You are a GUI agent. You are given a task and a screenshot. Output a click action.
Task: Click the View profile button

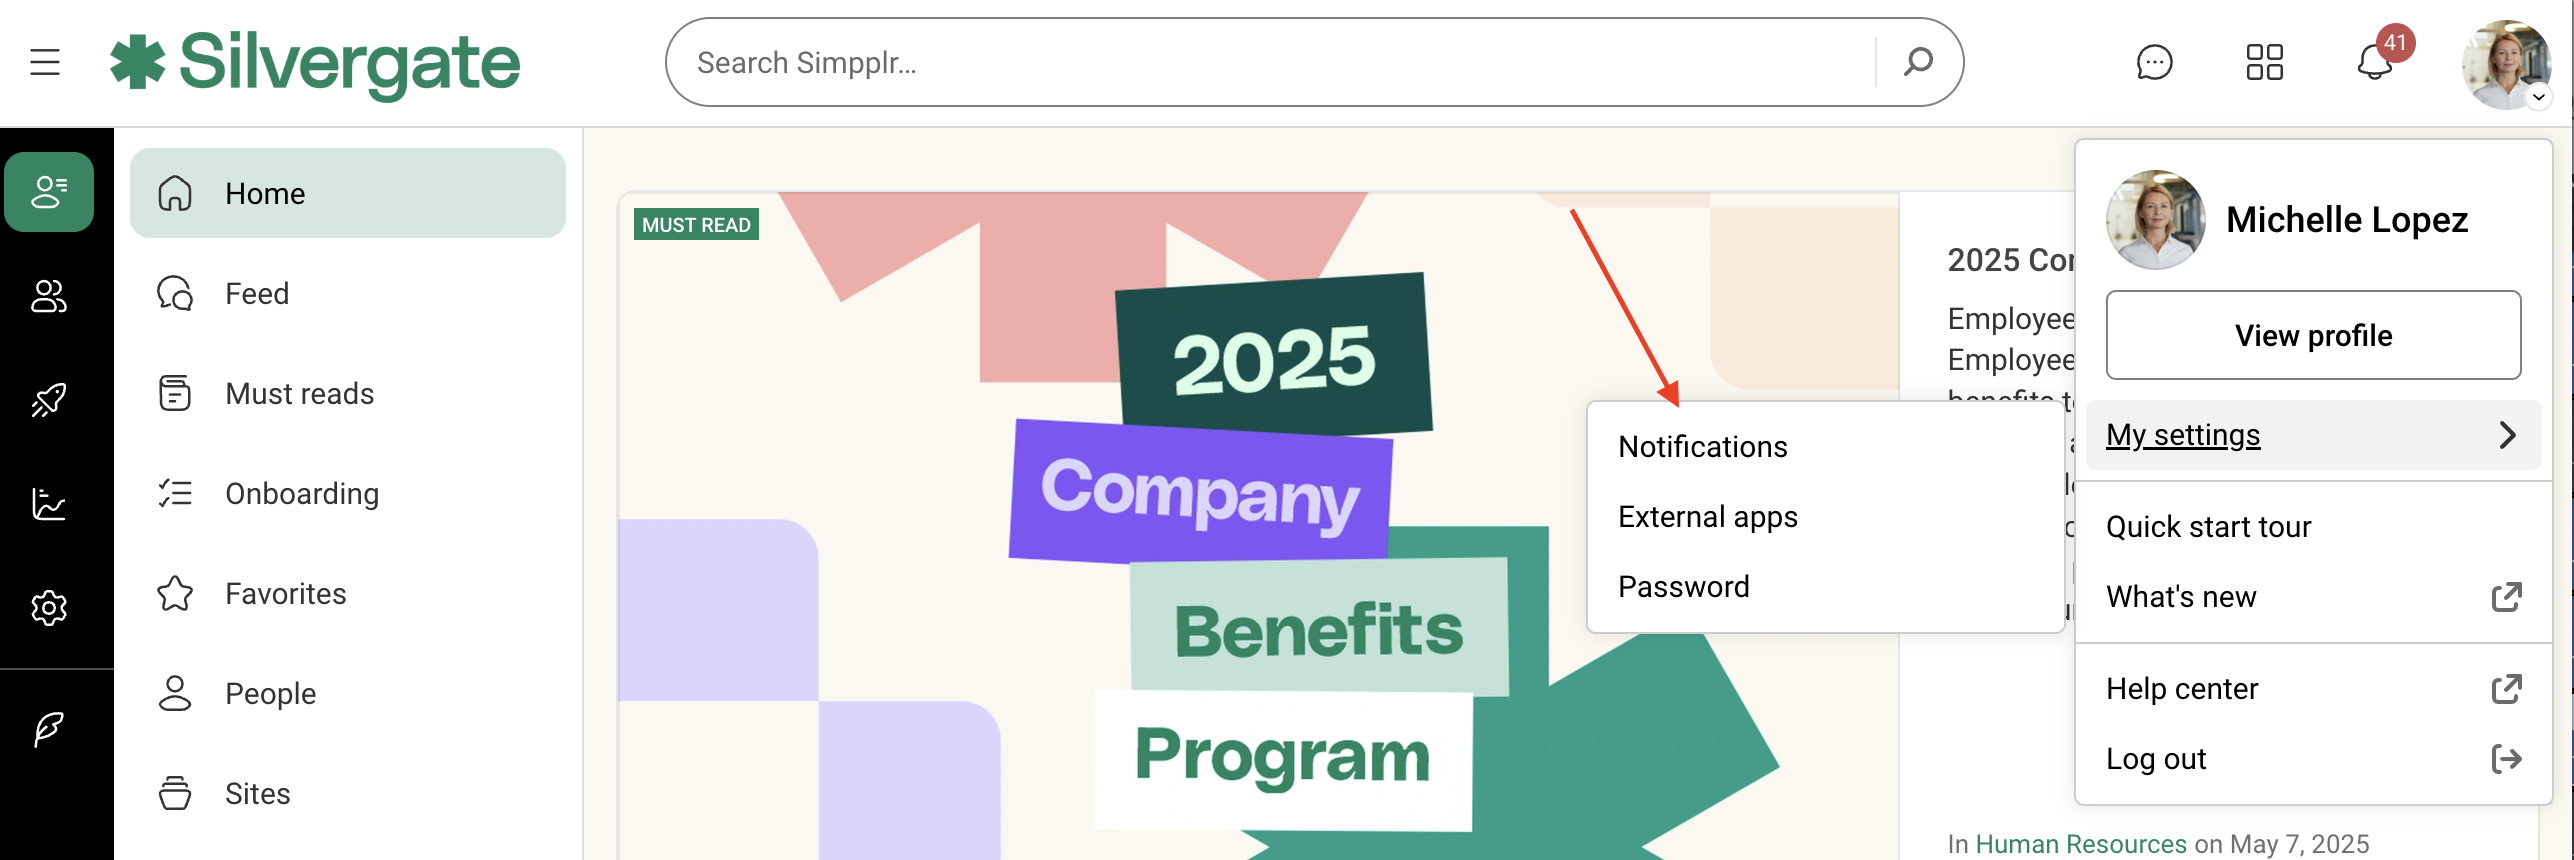[2312, 335]
